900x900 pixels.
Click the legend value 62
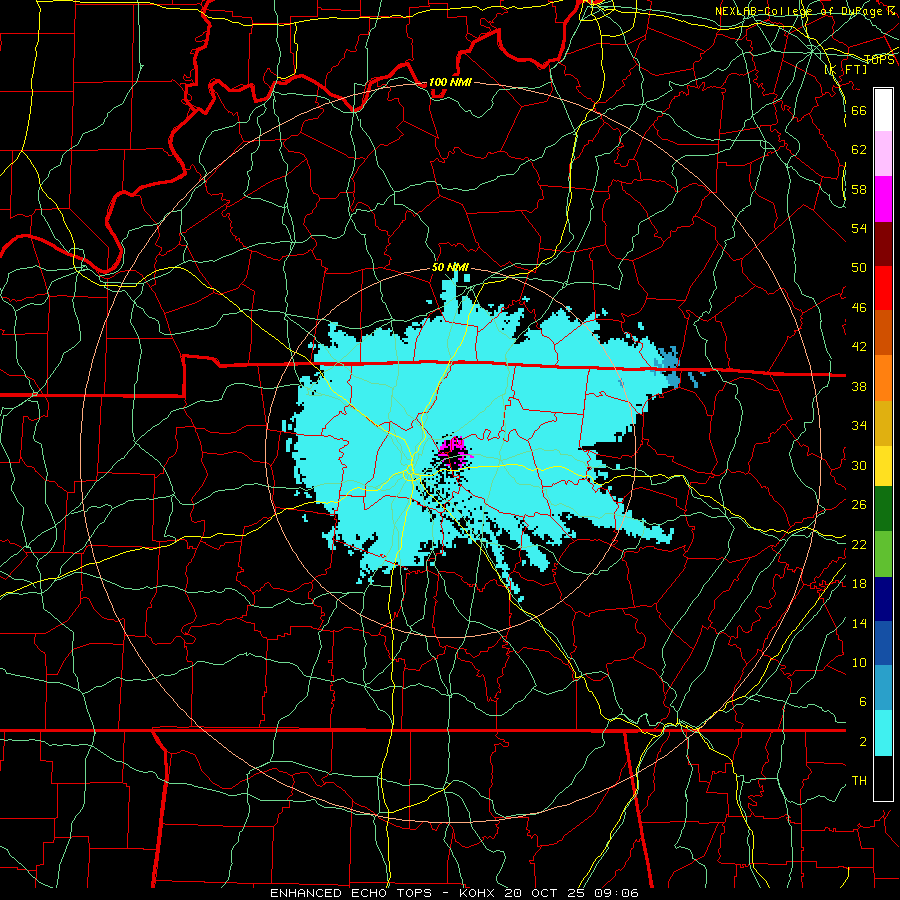click(x=859, y=149)
